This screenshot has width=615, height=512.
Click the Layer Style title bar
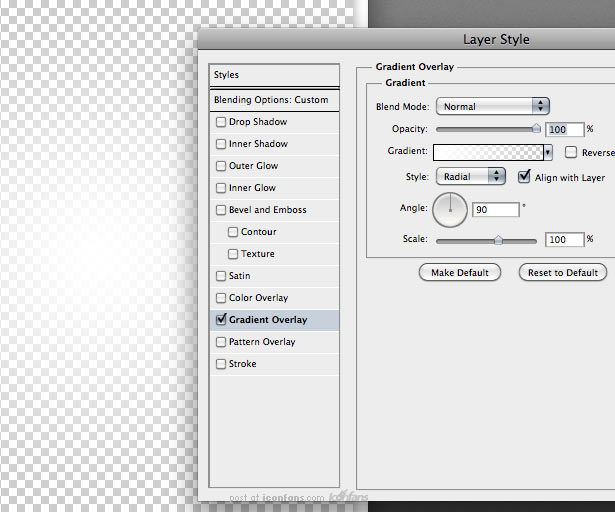(406, 39)
